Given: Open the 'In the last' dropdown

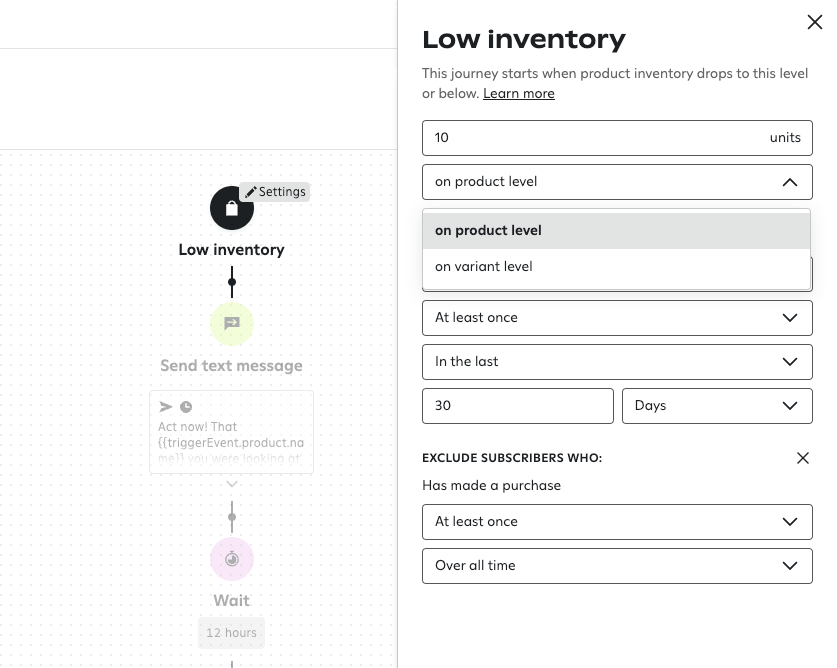Looking at the screenshot, I should 616,362.
